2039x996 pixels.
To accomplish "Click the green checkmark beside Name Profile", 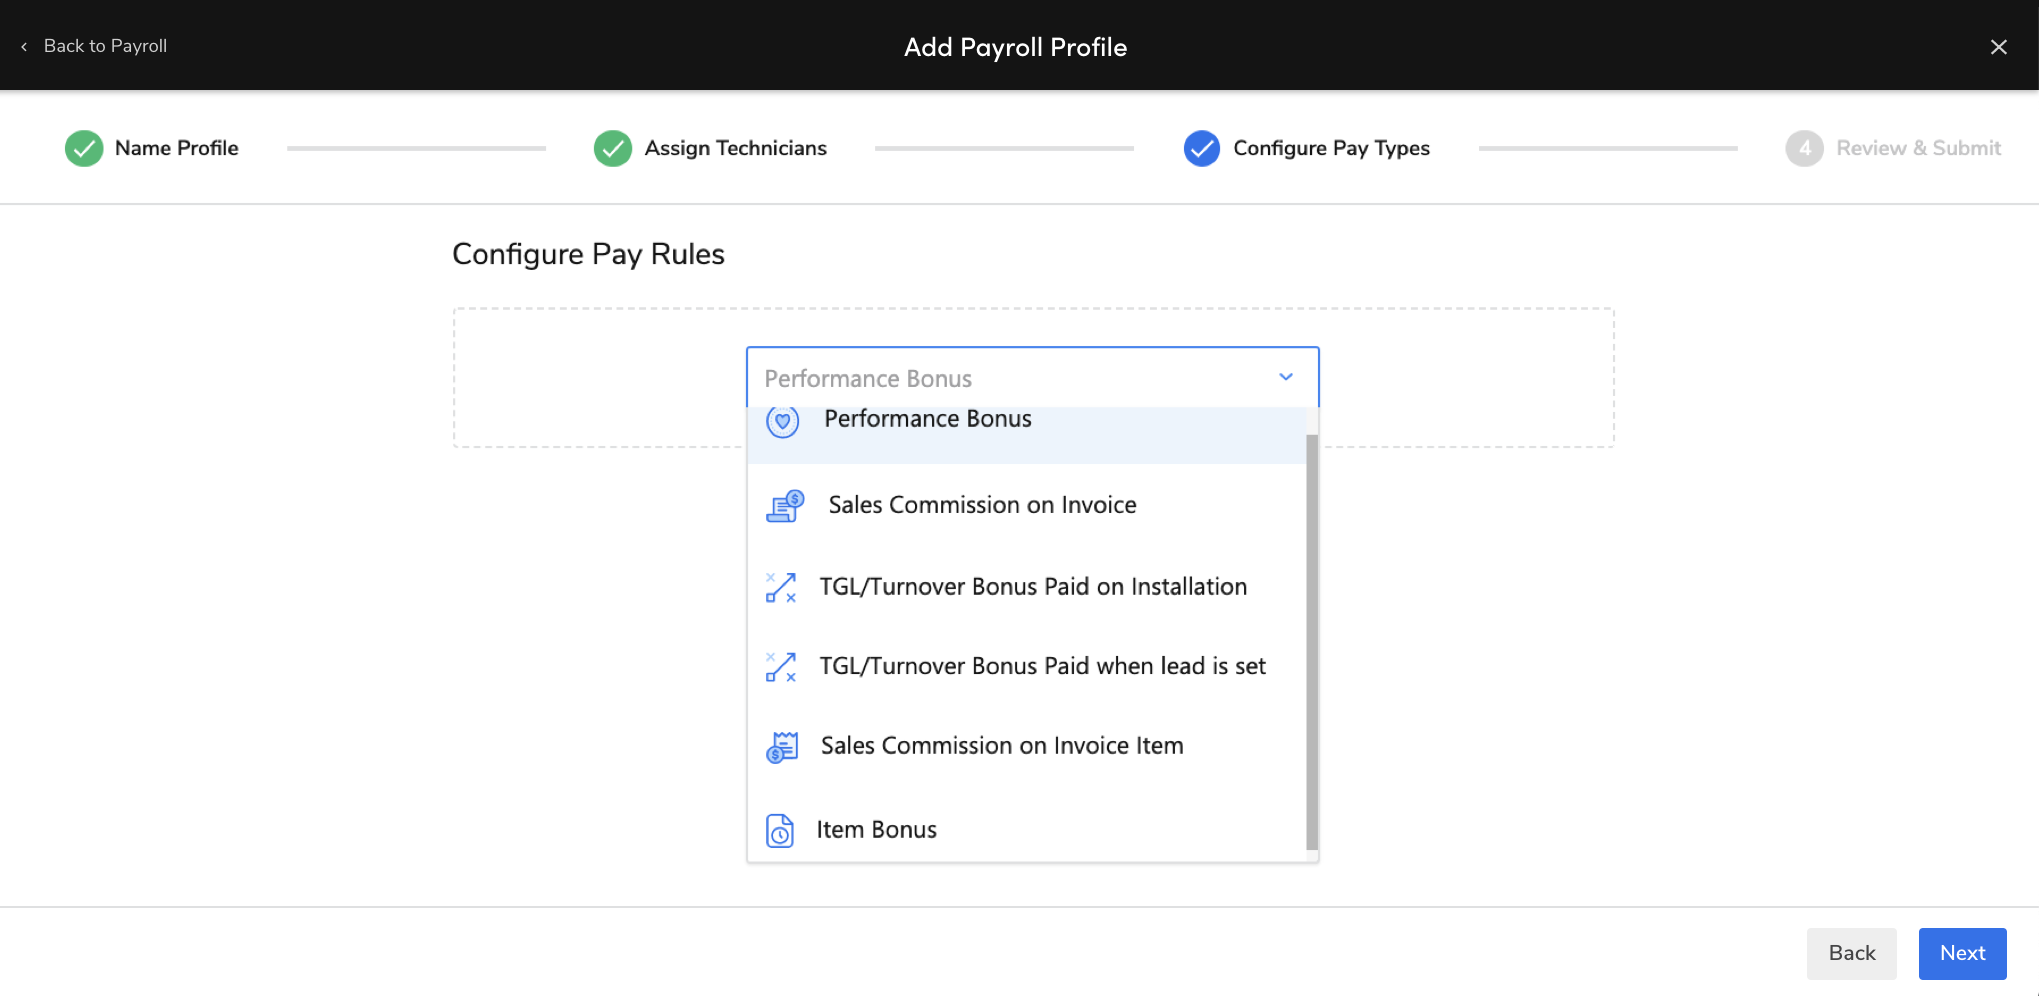I will (x=84, y=148).
